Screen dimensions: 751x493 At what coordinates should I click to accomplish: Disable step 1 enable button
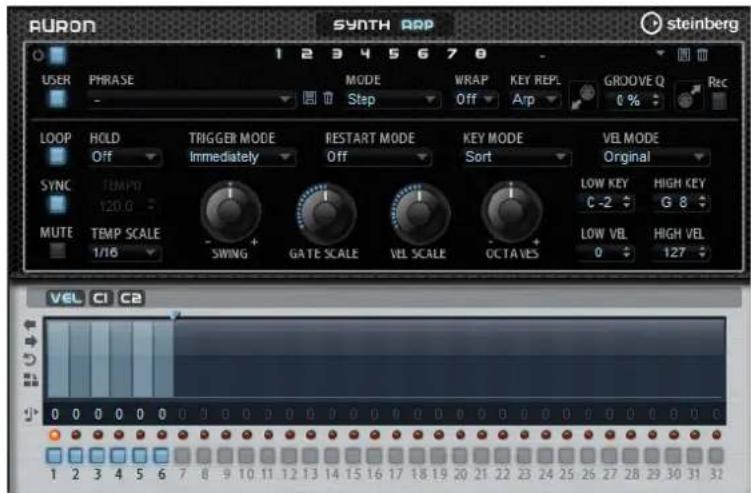(x=54, y=456)
